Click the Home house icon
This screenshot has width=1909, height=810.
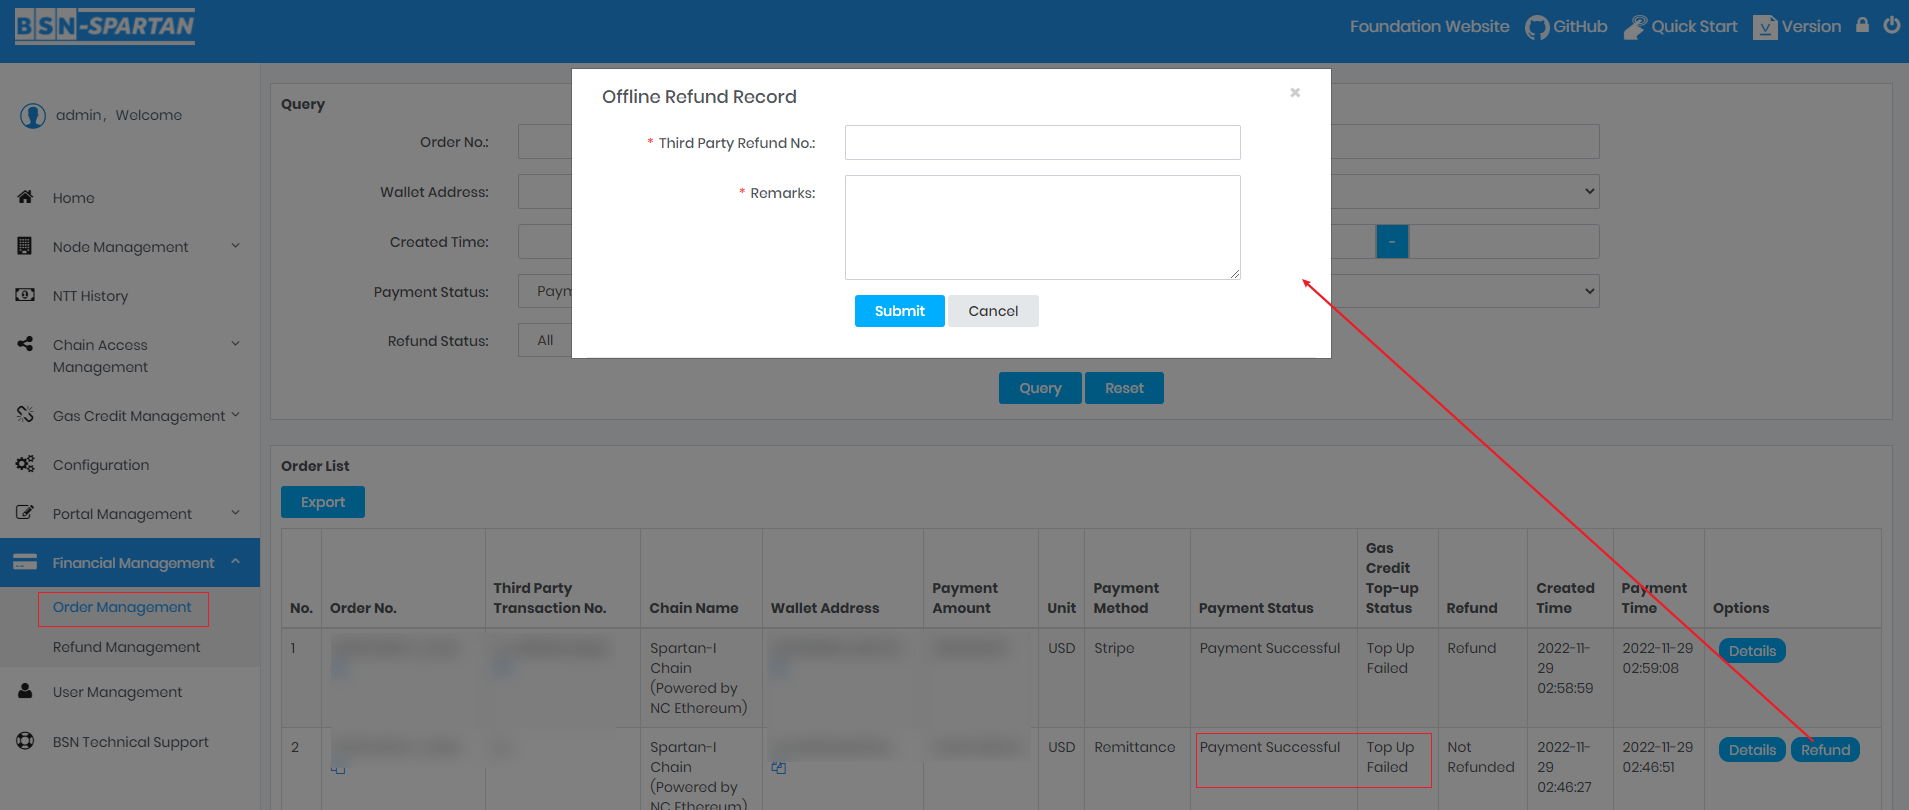pyautogui.click(x=26, y=197)
